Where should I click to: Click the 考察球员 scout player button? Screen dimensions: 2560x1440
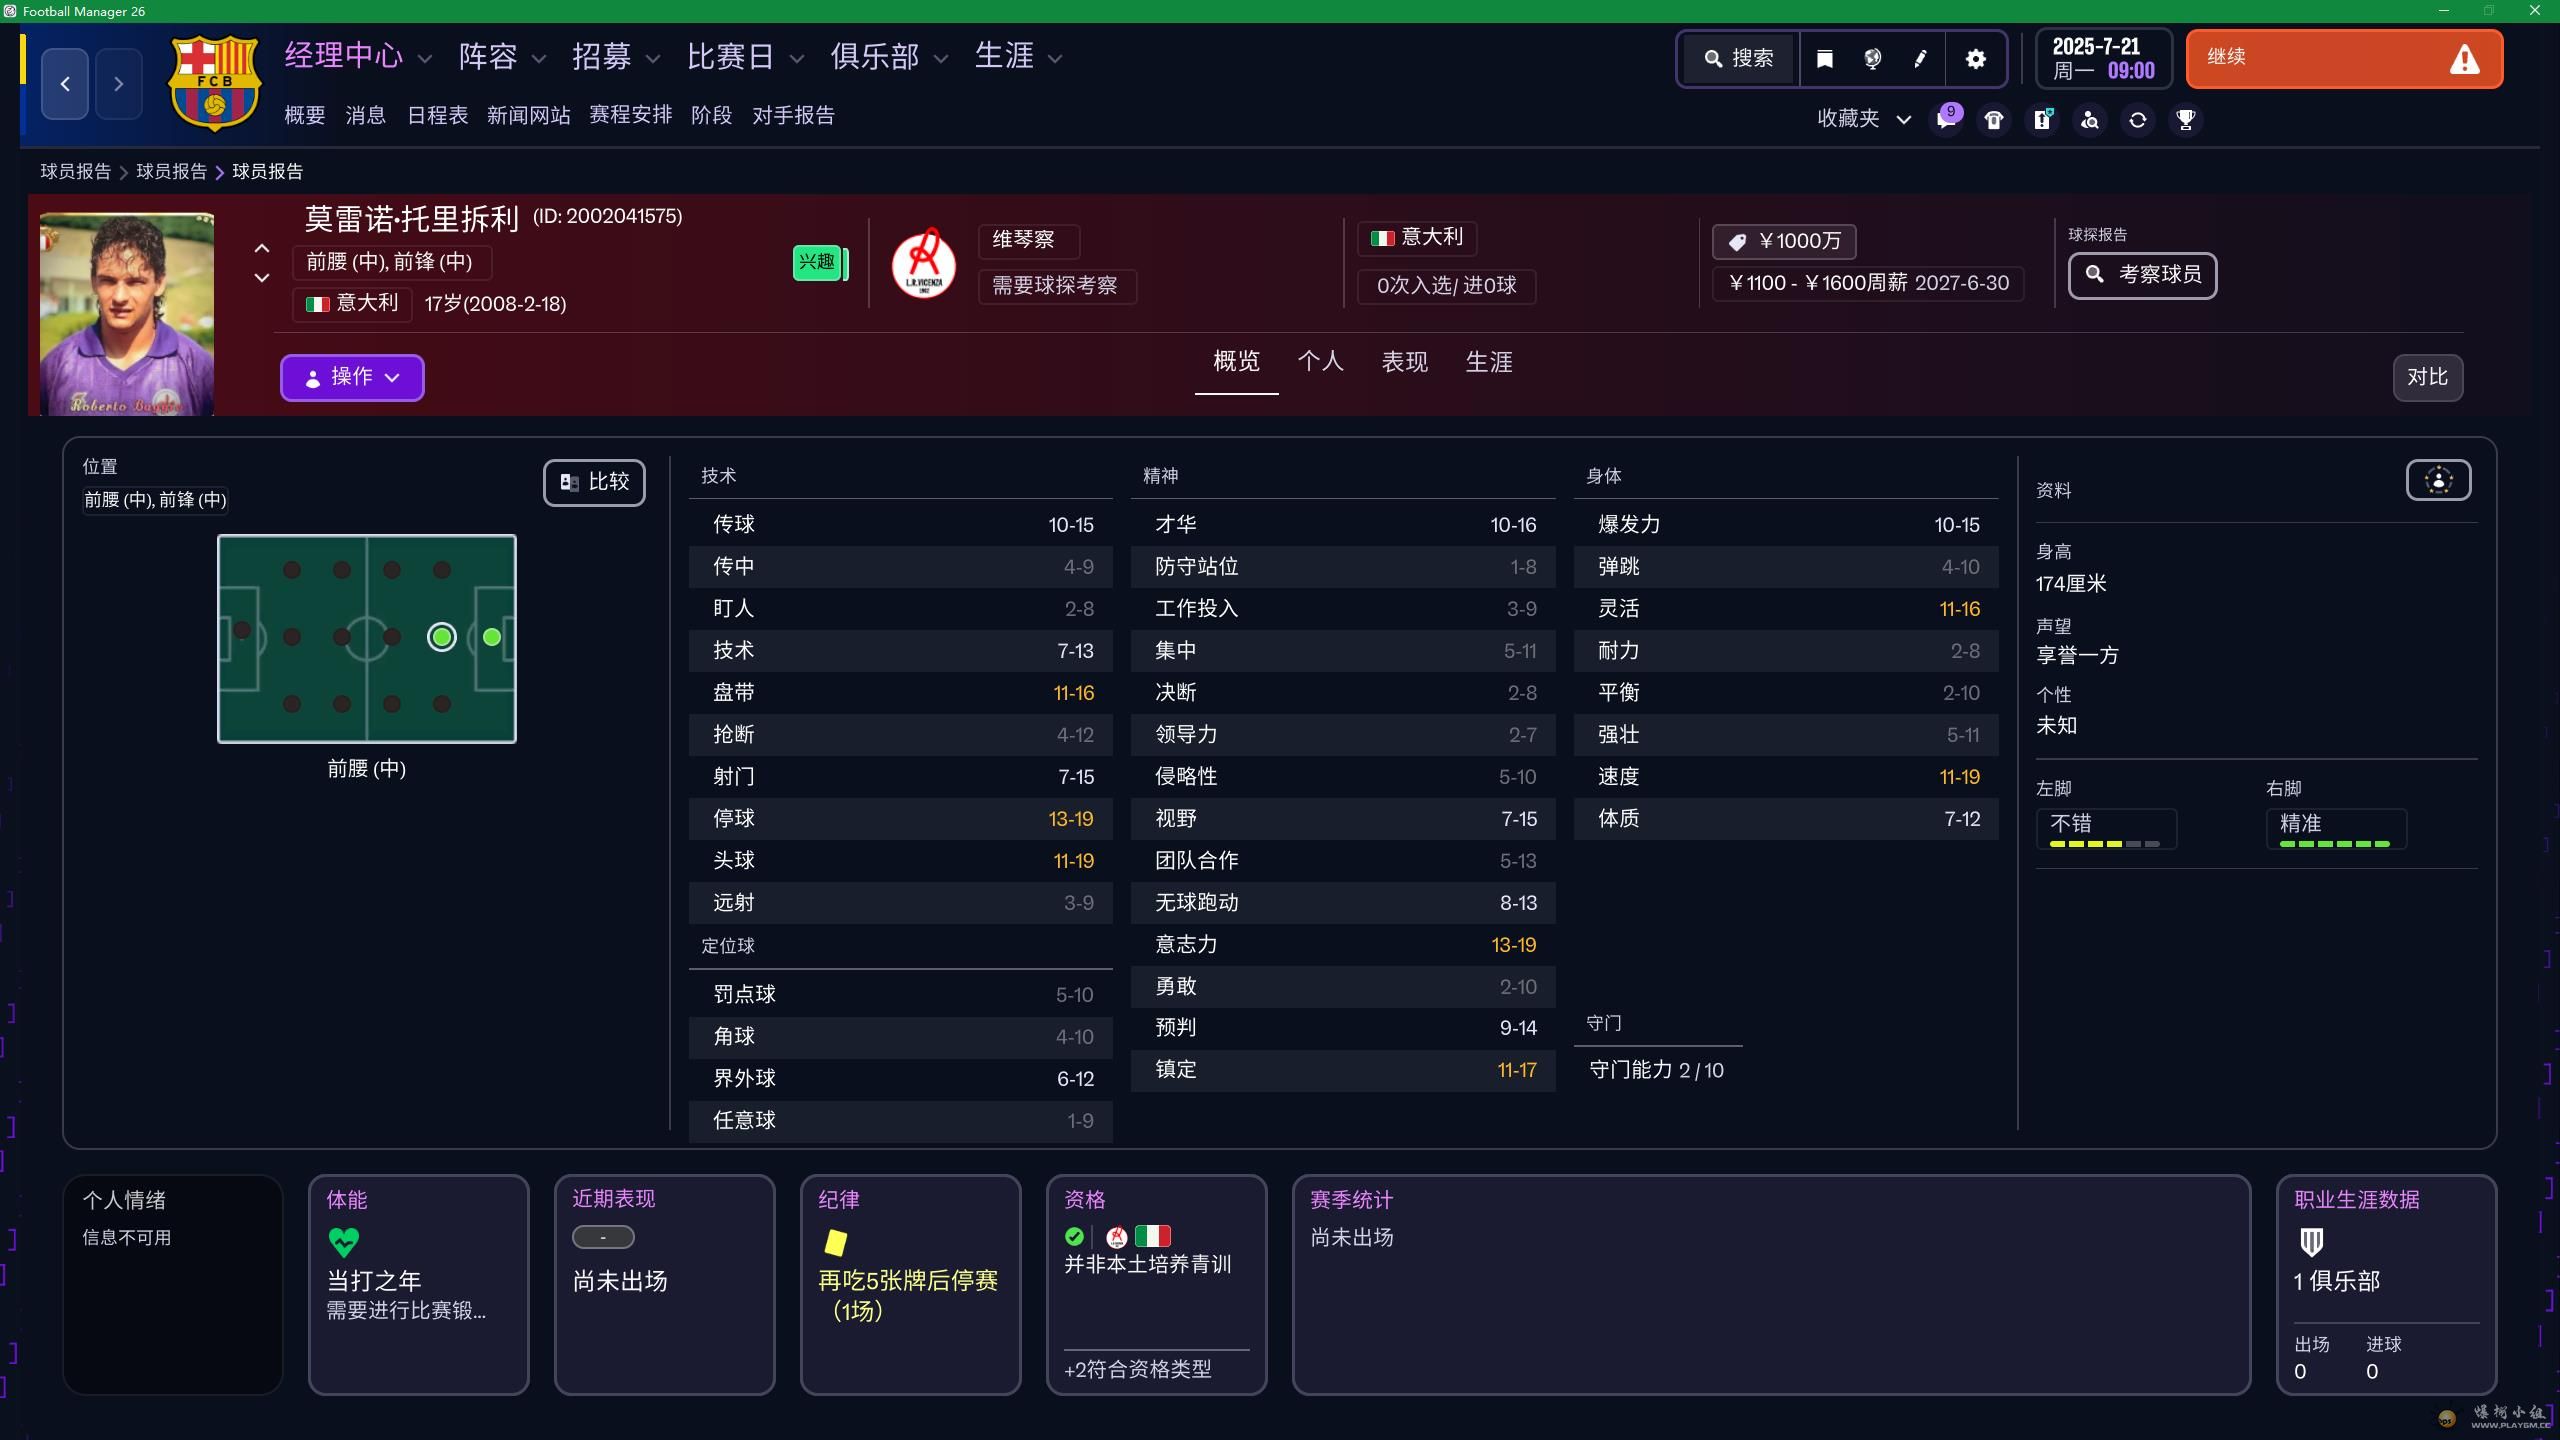tap(2142, 275)
